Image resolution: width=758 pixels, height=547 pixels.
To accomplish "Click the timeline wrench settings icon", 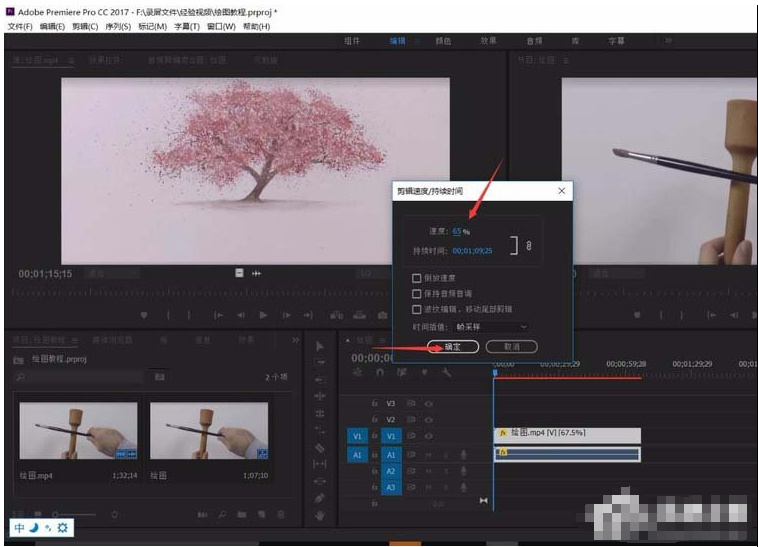I will [445, 372].
